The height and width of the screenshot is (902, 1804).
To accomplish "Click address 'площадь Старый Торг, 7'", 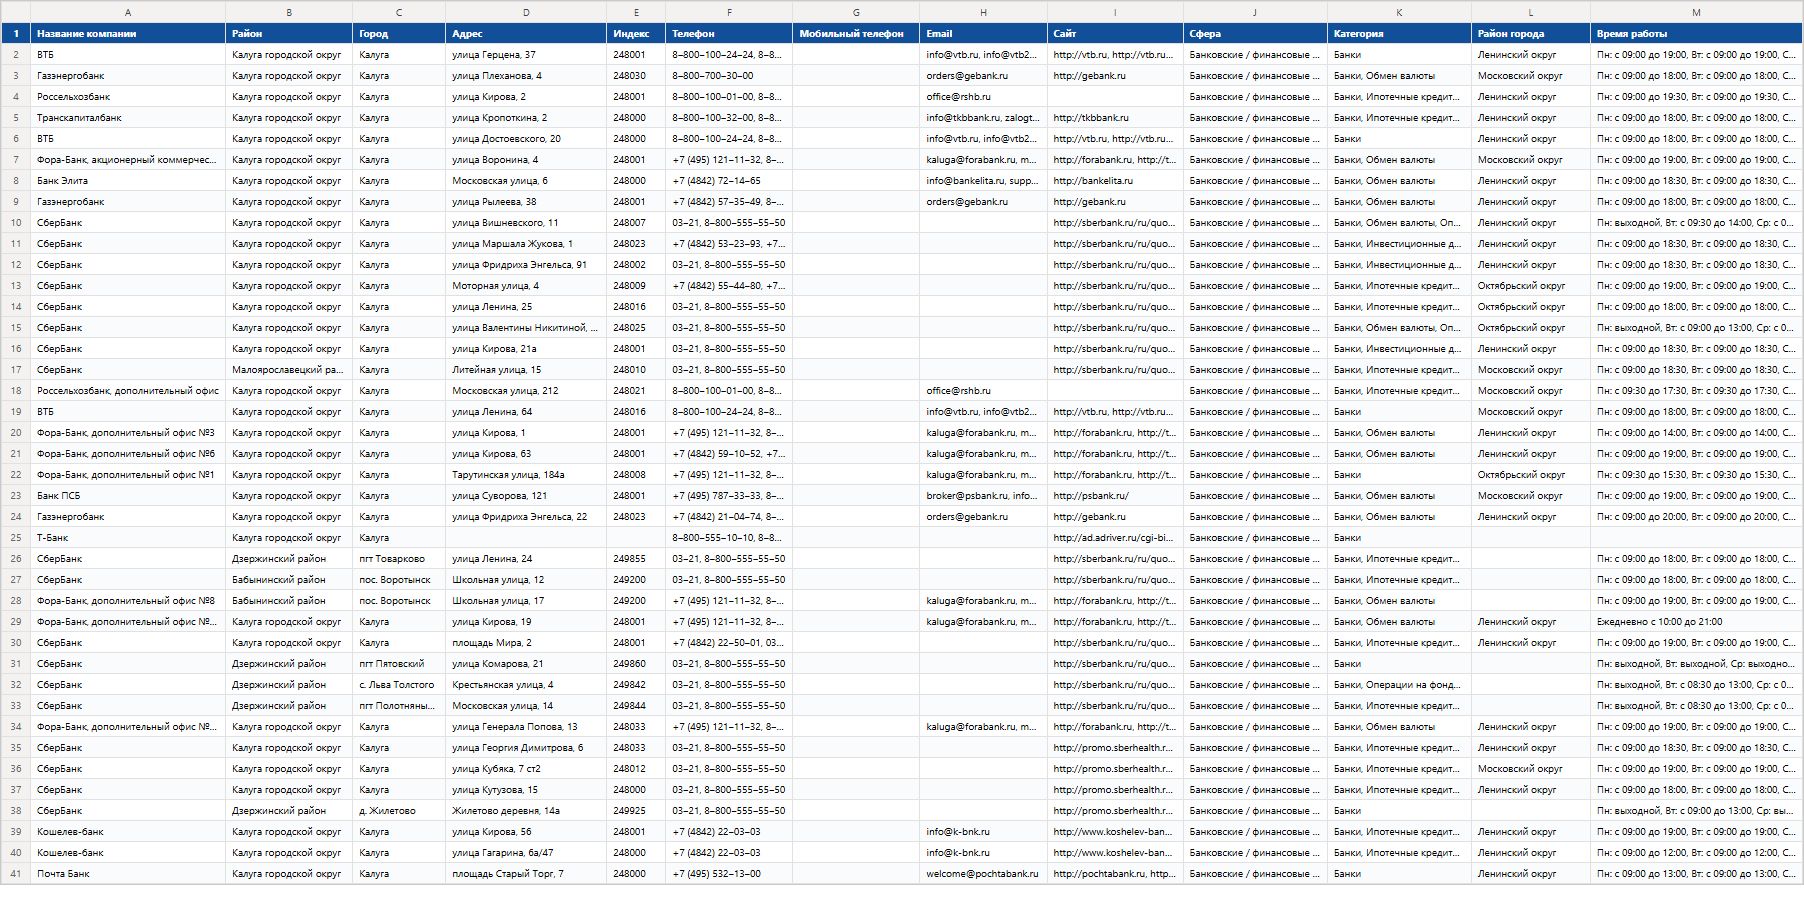I will point(526,874).
